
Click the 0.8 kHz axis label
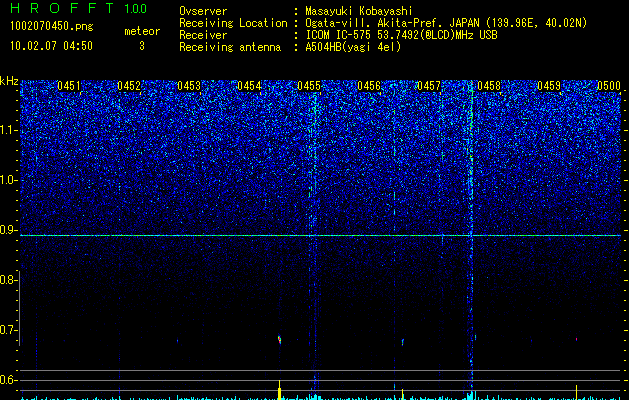tap(8, 280)
